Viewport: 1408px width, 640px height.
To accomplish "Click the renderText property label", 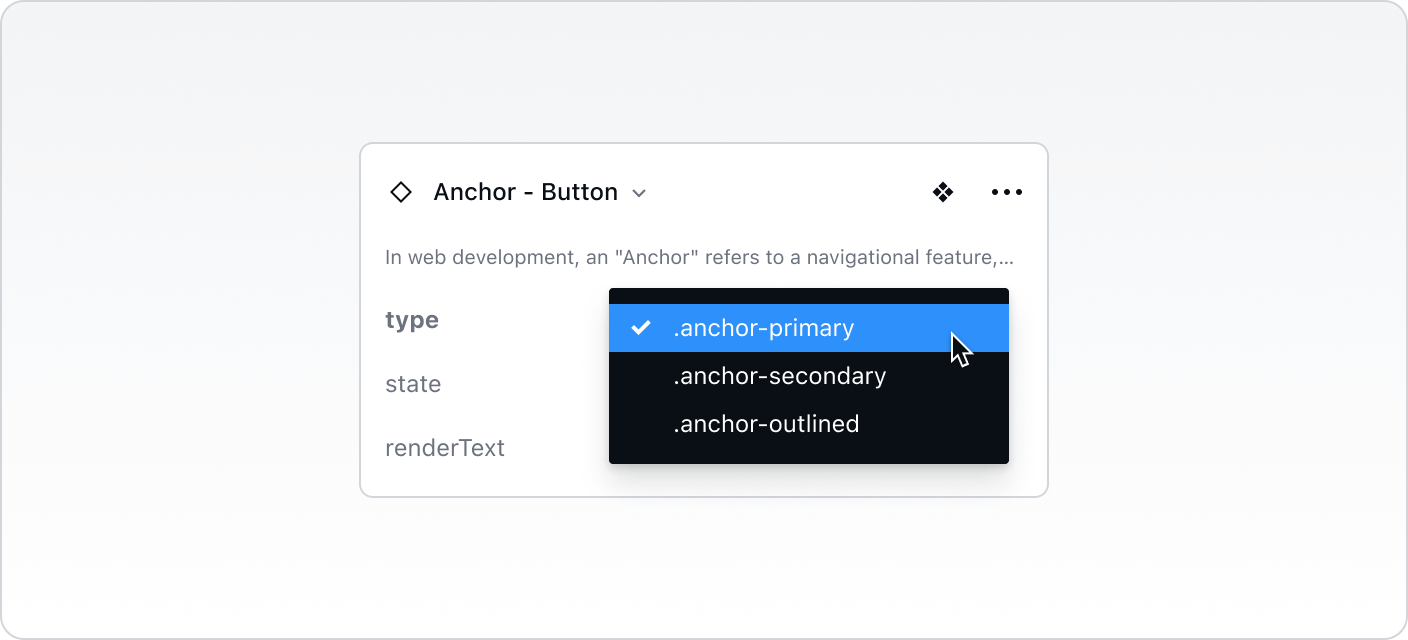I will [445, 448].
